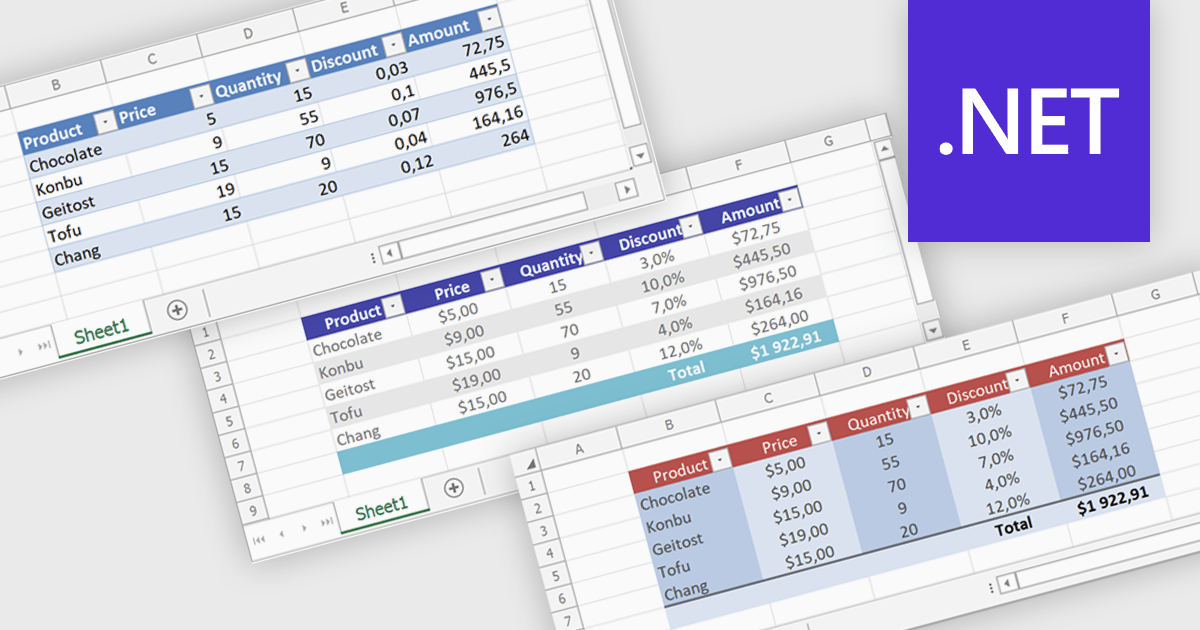Add a new sheet in the purple-table window
The height and width of the screenshot is (630, 1200).
tap(454, 487)
